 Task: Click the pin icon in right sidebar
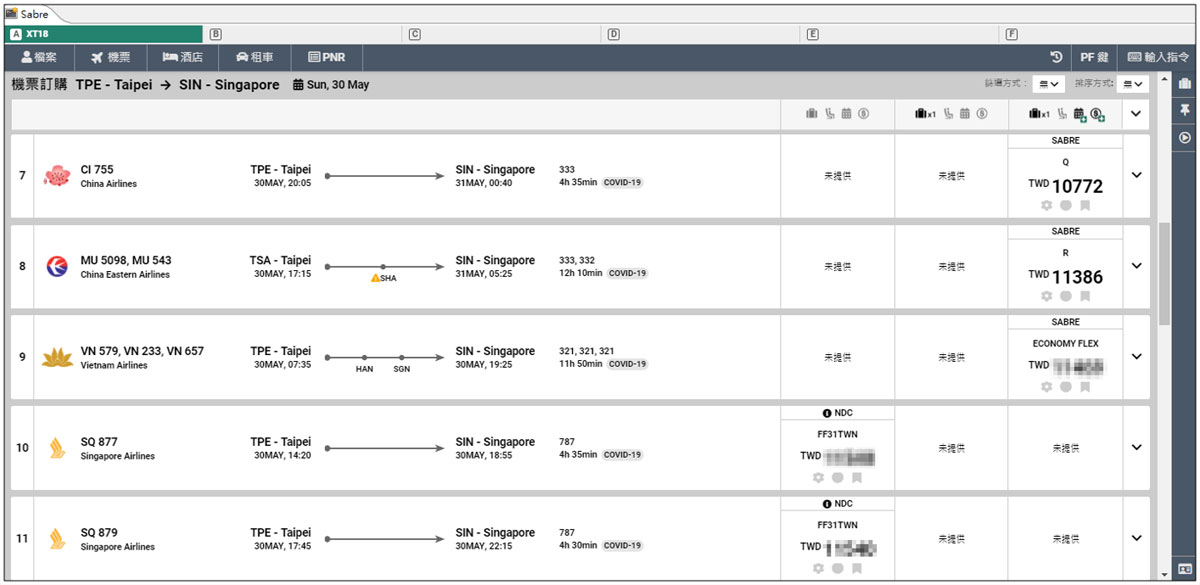tap(1185, 110)
